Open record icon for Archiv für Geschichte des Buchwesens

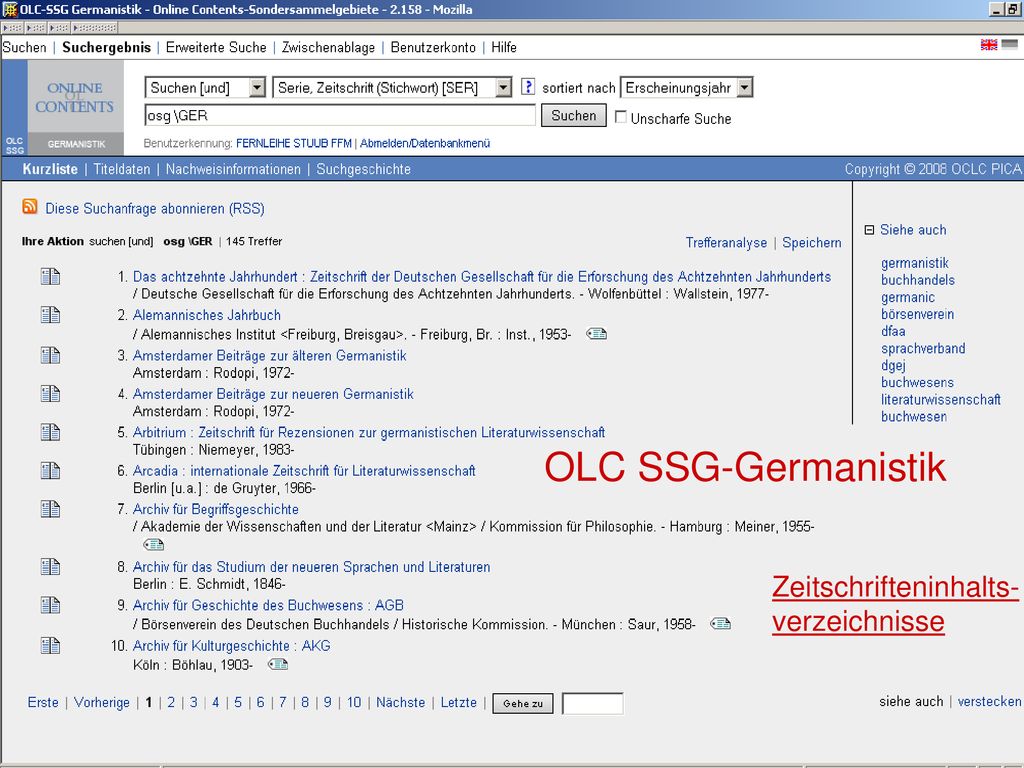50,605
